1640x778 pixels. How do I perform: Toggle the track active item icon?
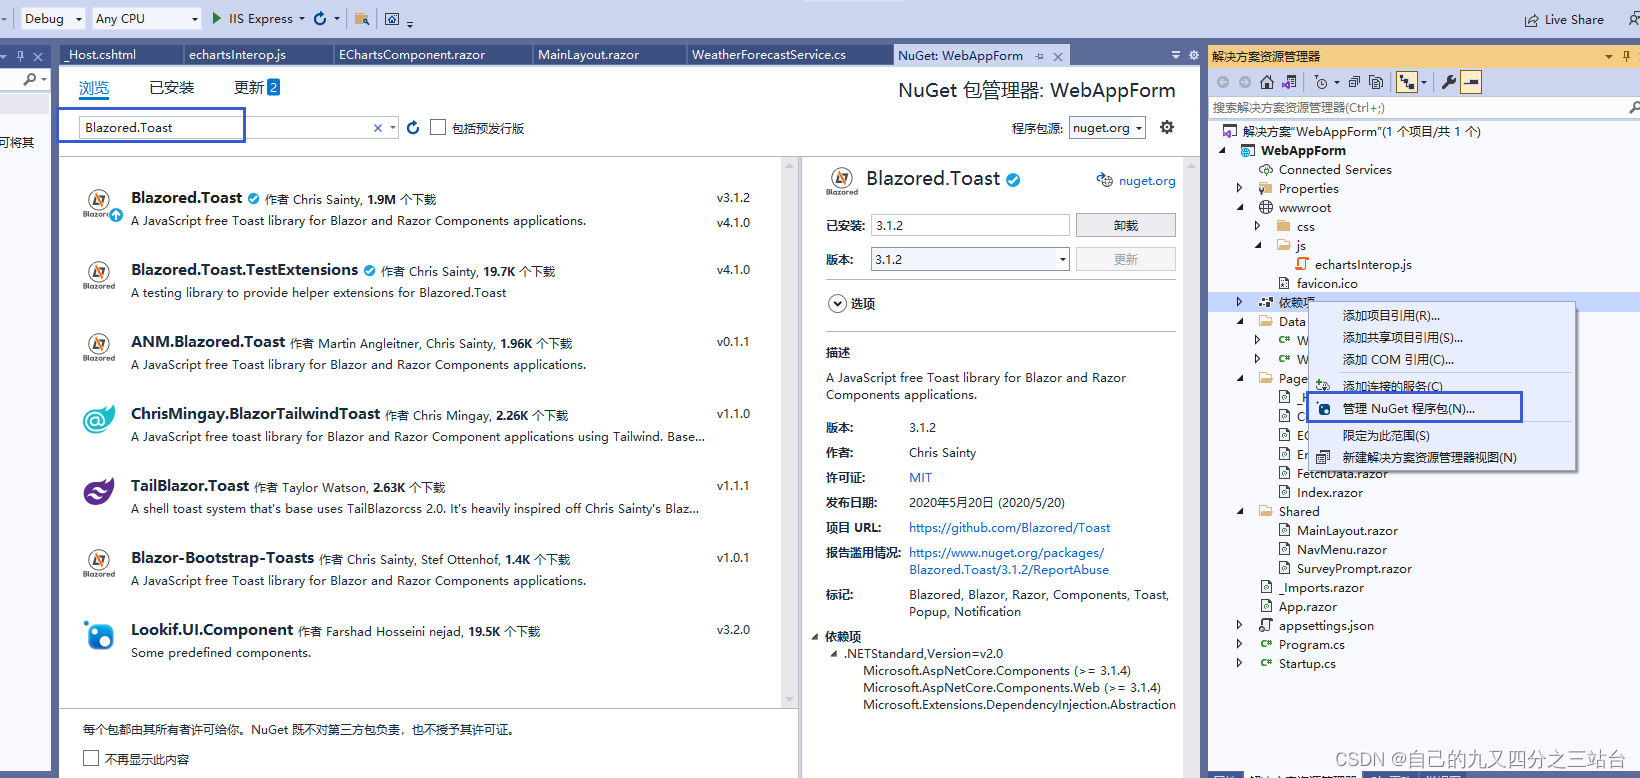pyautogui.click(x=1406, y=82)
